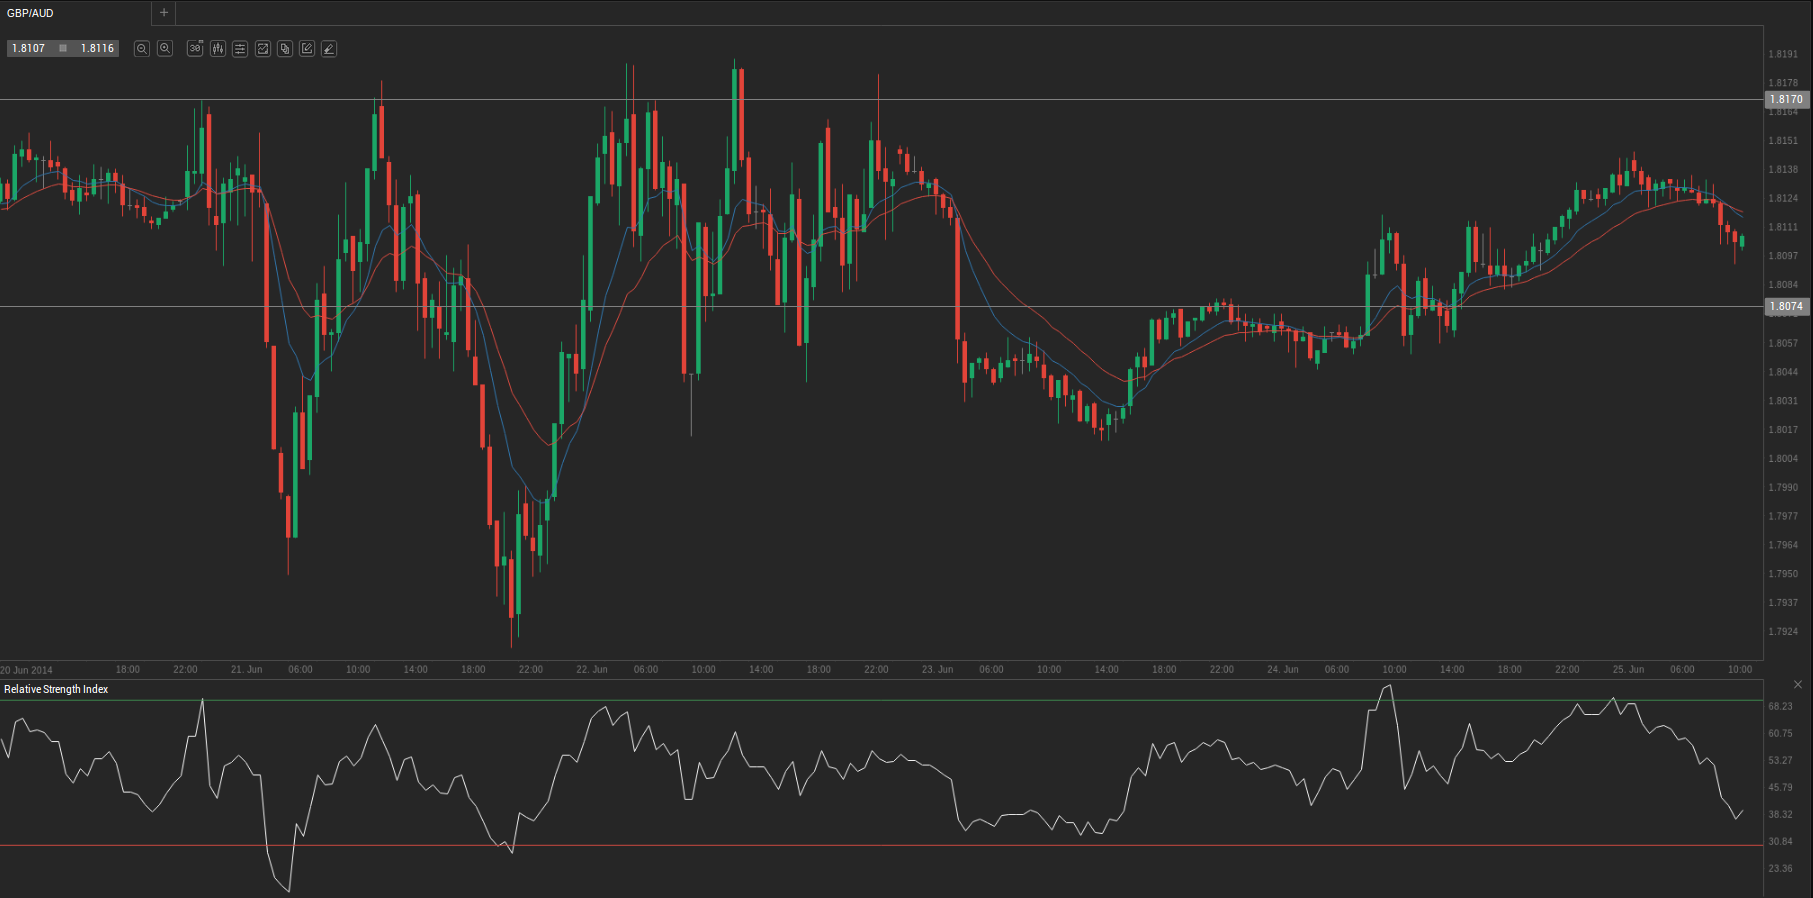The width and height of the screenshot is (1813, 898).
Task: Open the chart settings sliders icon
Action: (240, 48)
